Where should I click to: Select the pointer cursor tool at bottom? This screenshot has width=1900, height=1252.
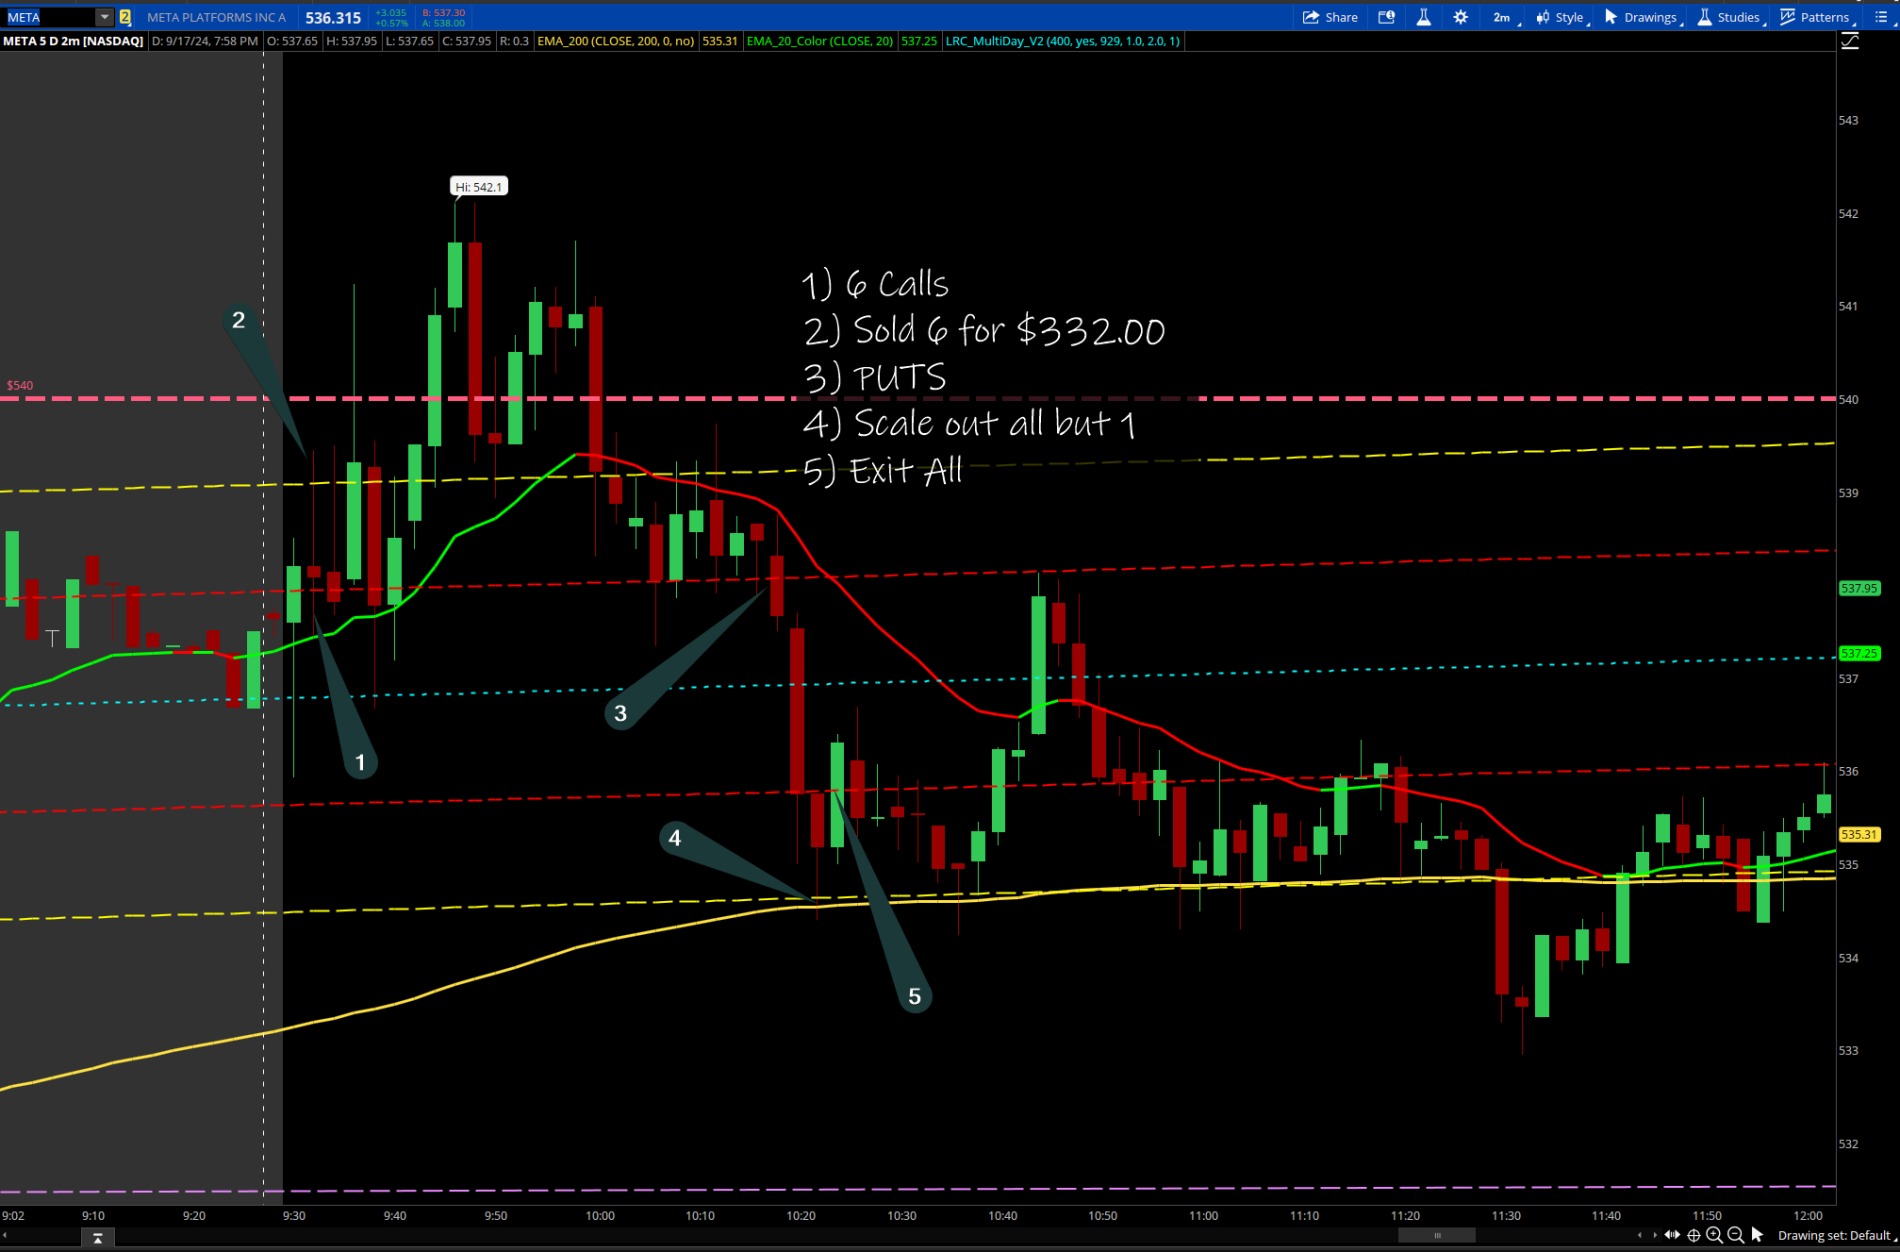[1757, 1235]
